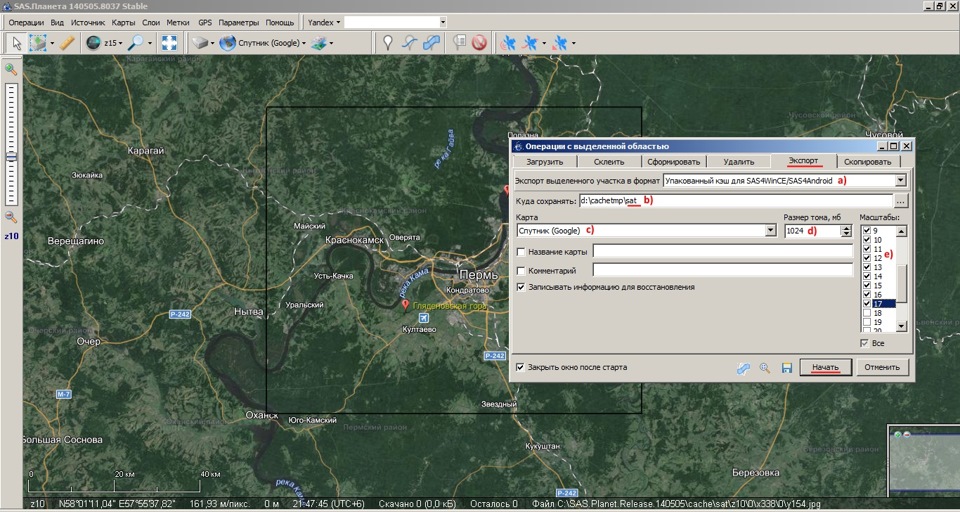The height and width of the screenshot is (512, 960).
Task: Click the browse folder ellipsis button
Action: pyautogui.click(x=901, y=201)
